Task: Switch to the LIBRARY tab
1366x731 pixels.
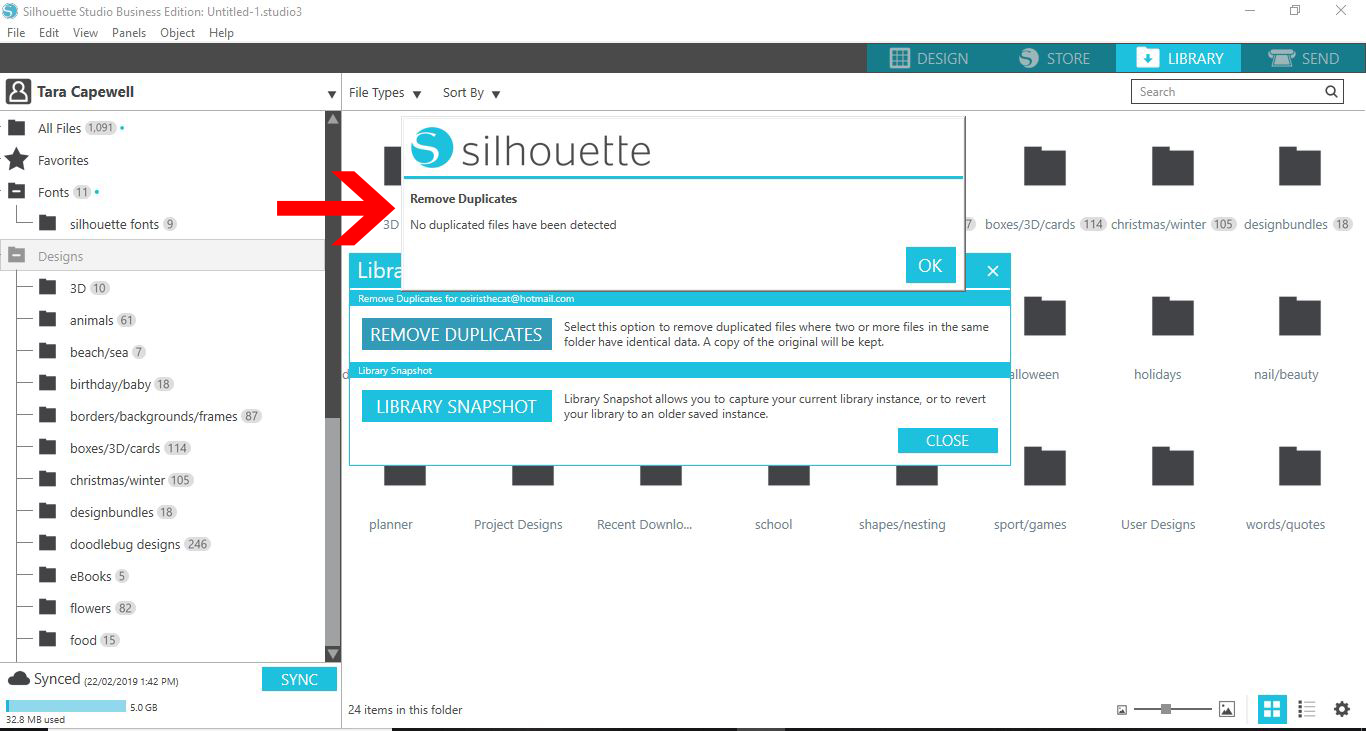Action: point(1178,58)
